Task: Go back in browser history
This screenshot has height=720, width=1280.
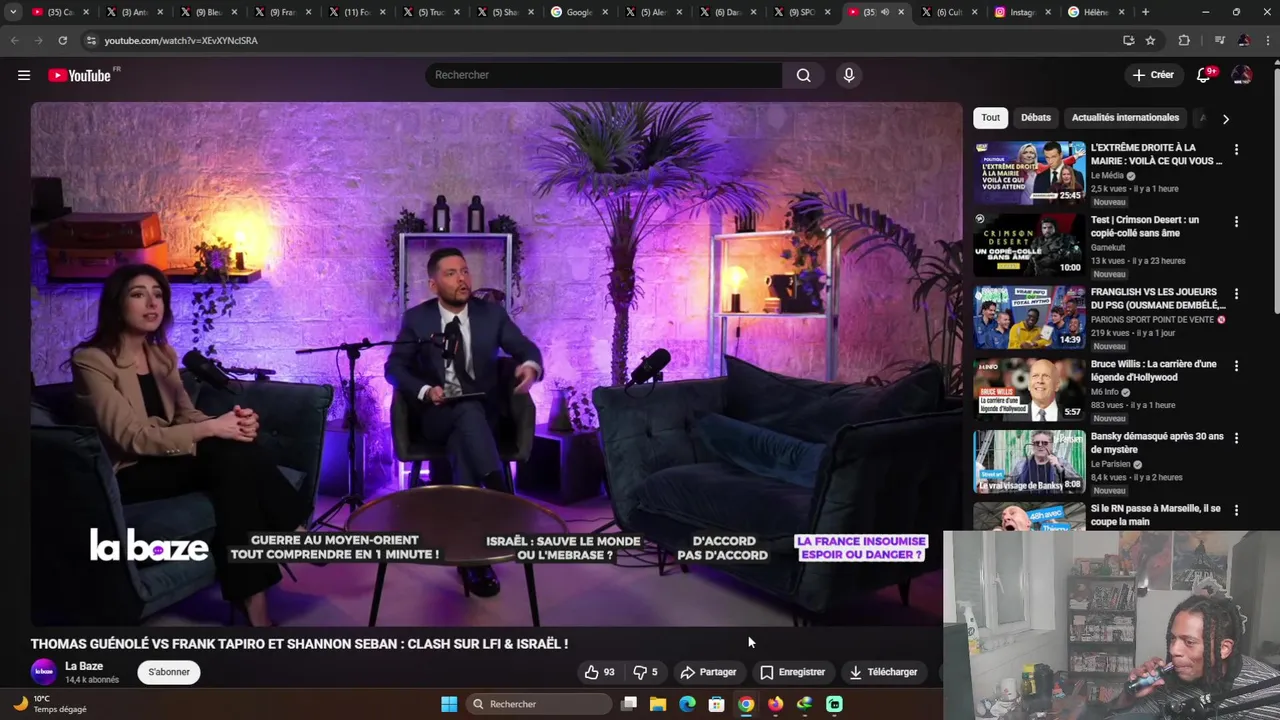Action: coord(14,40)
